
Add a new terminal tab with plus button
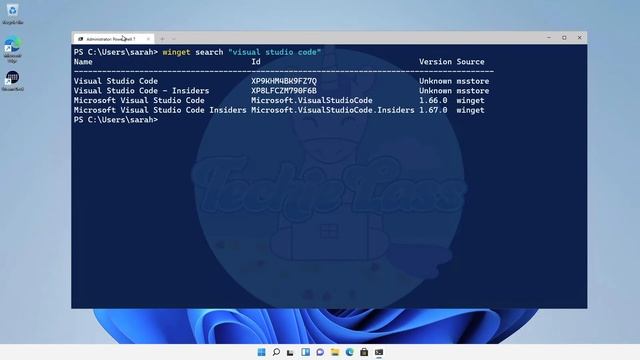click(x=162, y=39)
